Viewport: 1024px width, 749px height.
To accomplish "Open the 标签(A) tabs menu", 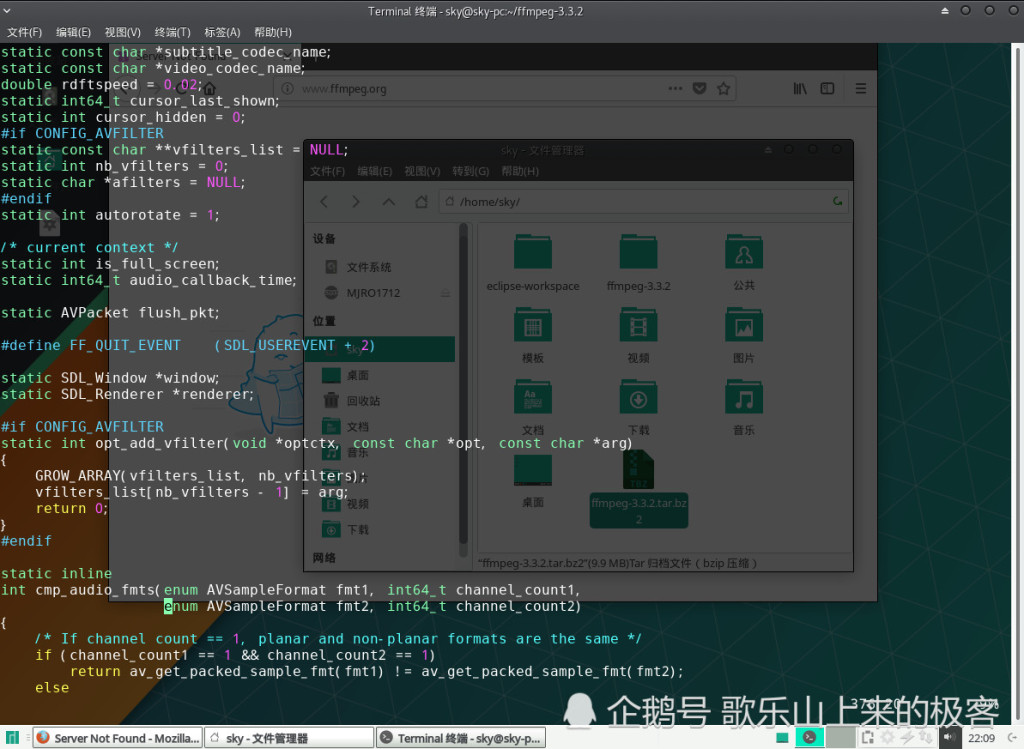I will (x=222, y=32).
